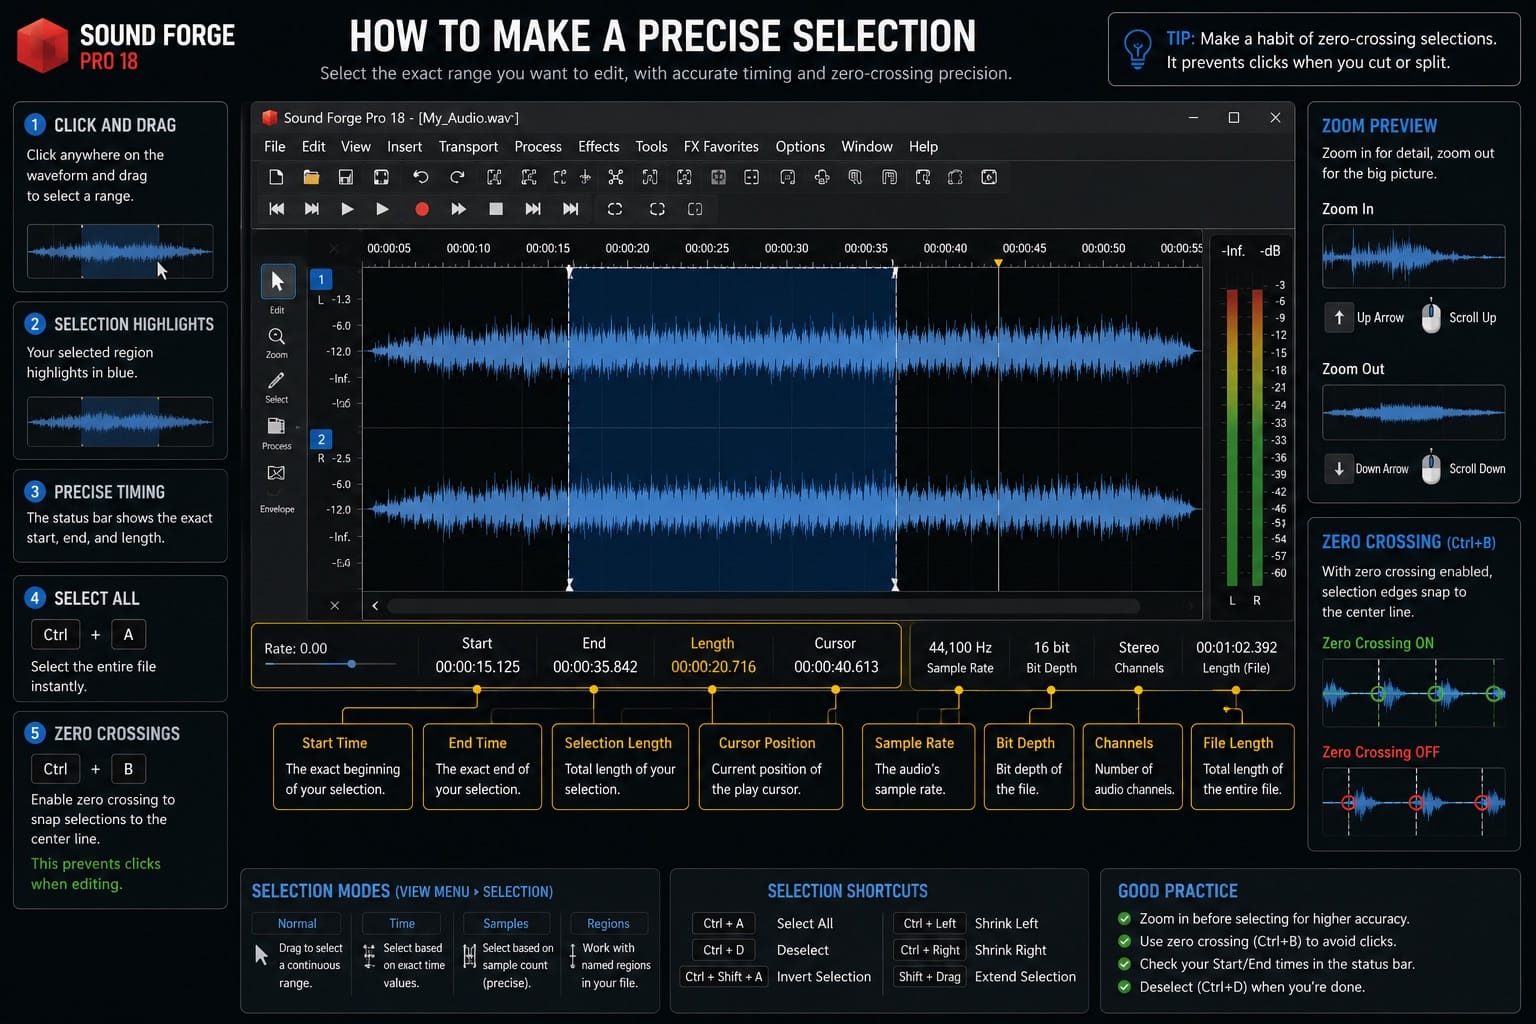Open the FX Favorites menu
This screenshot has width=1536, height=1024.
[721, 146]
